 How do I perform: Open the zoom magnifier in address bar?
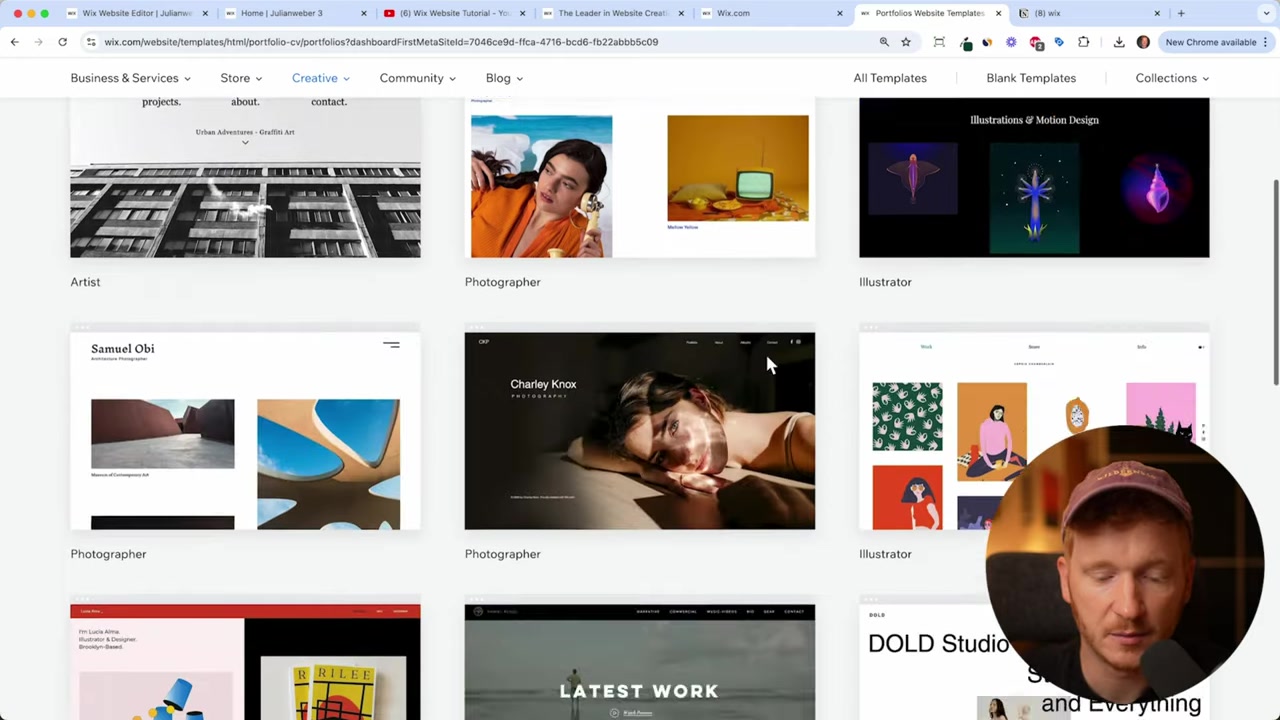click(x=884, y=42)
